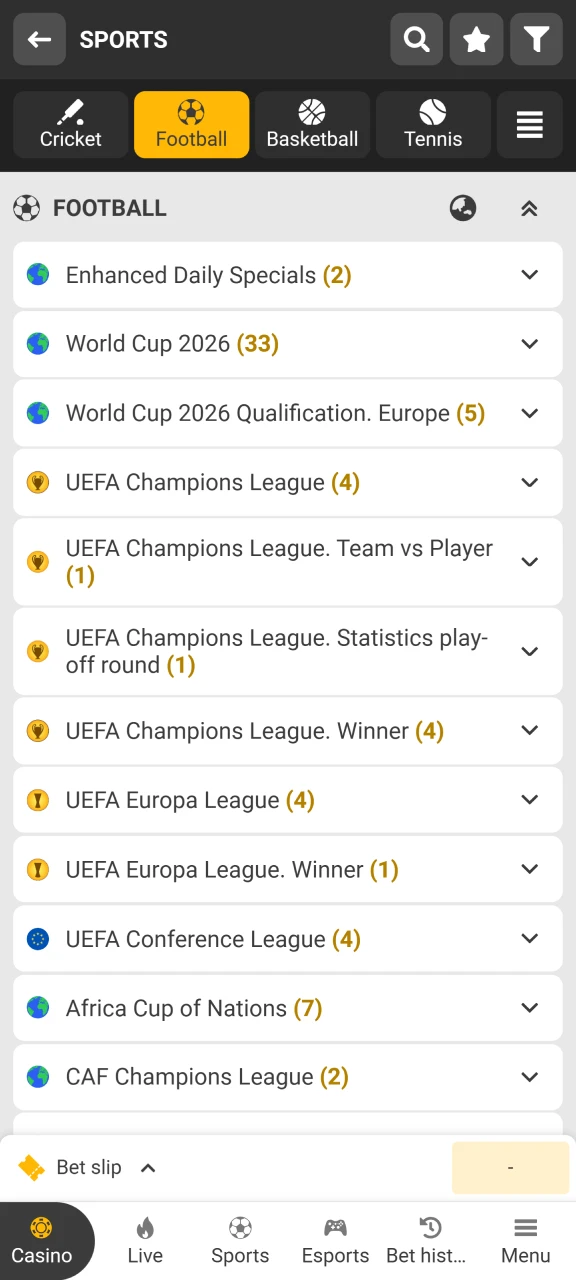Image resolution: width=576 pixels, height=1280 pixels.
Task: Open the search icon in the header
Action: tap(416, 39)
